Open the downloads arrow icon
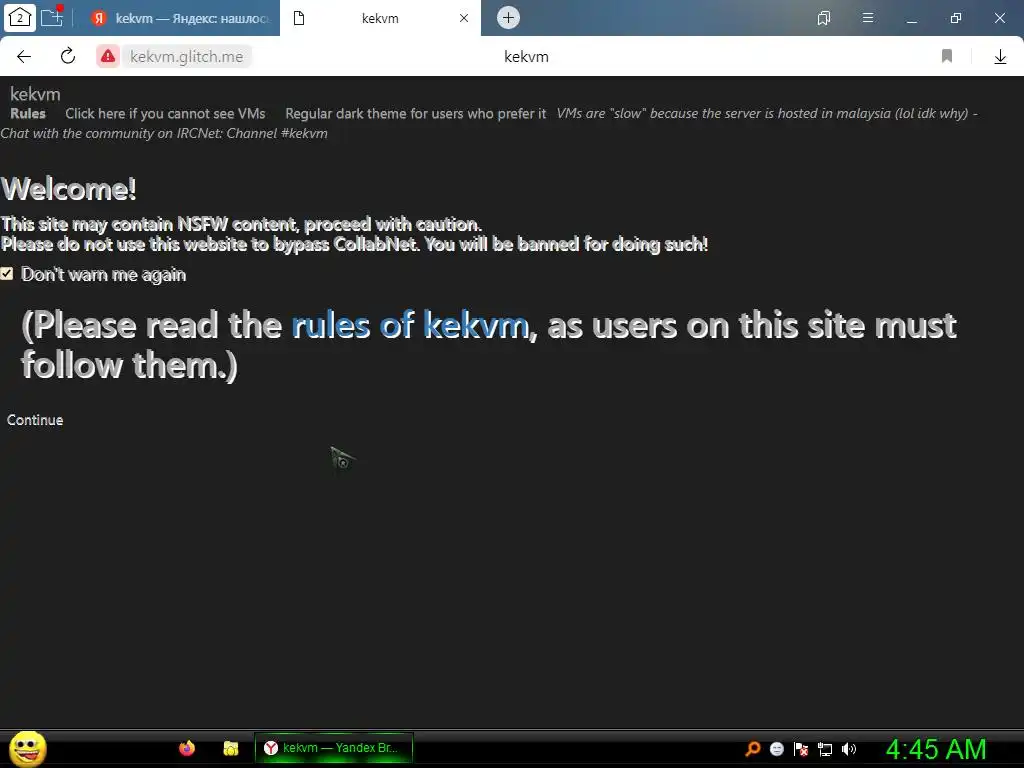 [x=1000, y=57]
